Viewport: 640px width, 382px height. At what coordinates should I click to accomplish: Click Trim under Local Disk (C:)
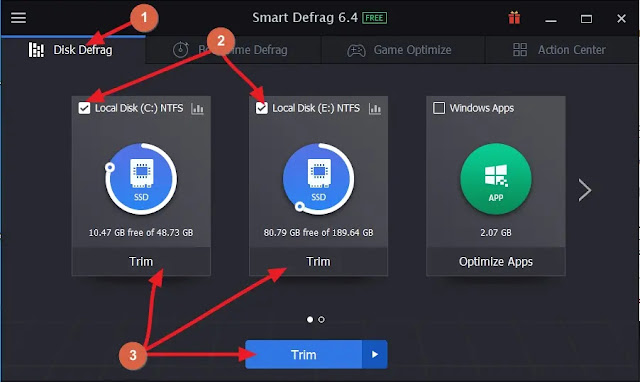coord(141,261)
